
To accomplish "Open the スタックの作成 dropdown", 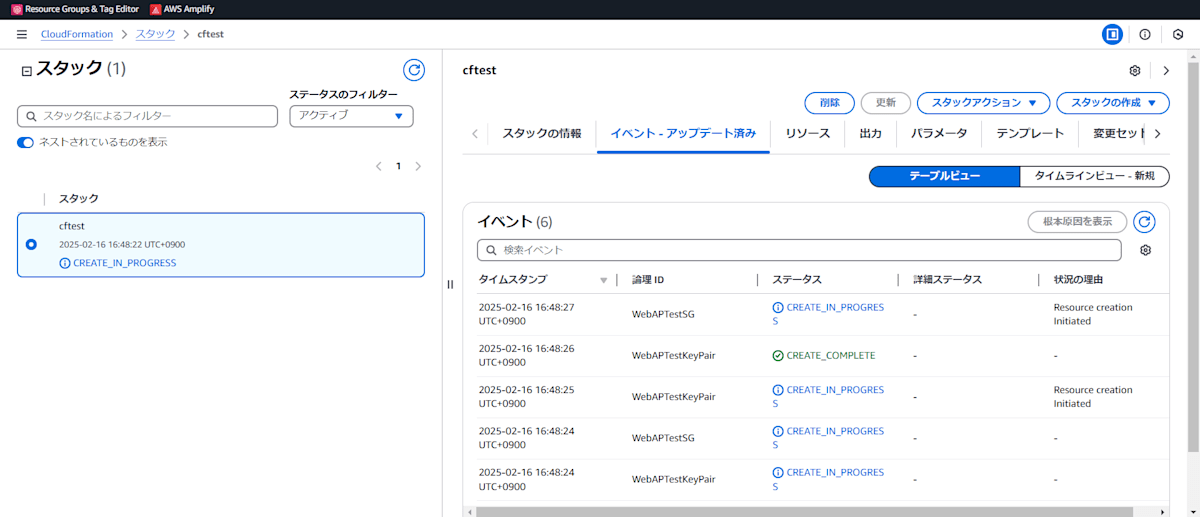I will tap(1113, 103).
